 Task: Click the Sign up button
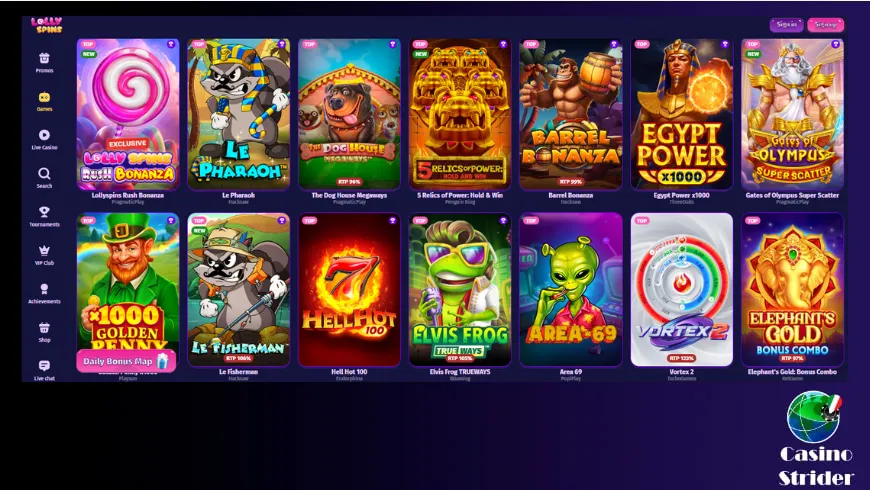(826, 24)
